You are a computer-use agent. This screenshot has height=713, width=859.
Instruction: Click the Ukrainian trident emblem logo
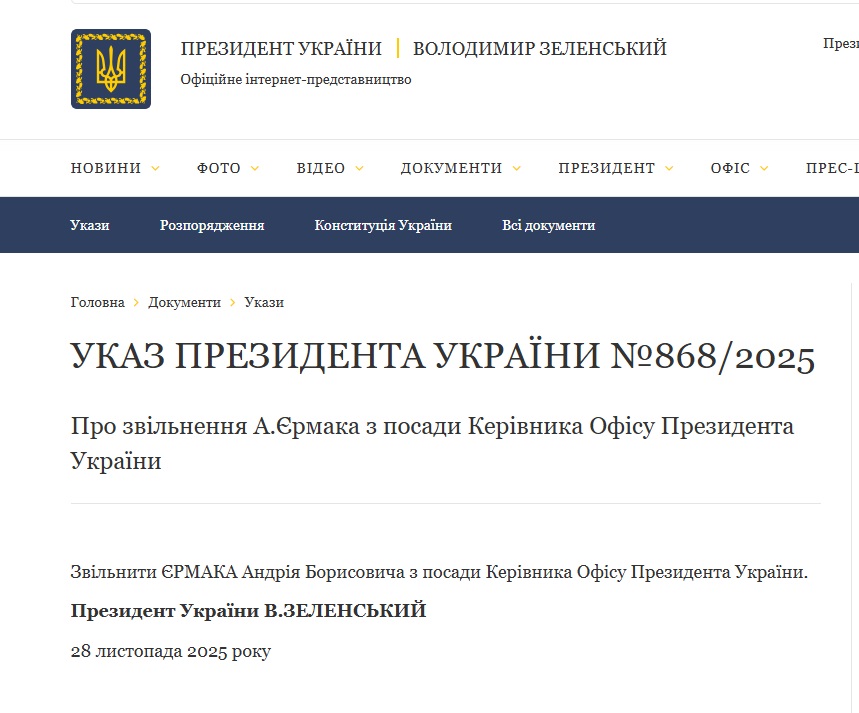click(x=111, y=69)
